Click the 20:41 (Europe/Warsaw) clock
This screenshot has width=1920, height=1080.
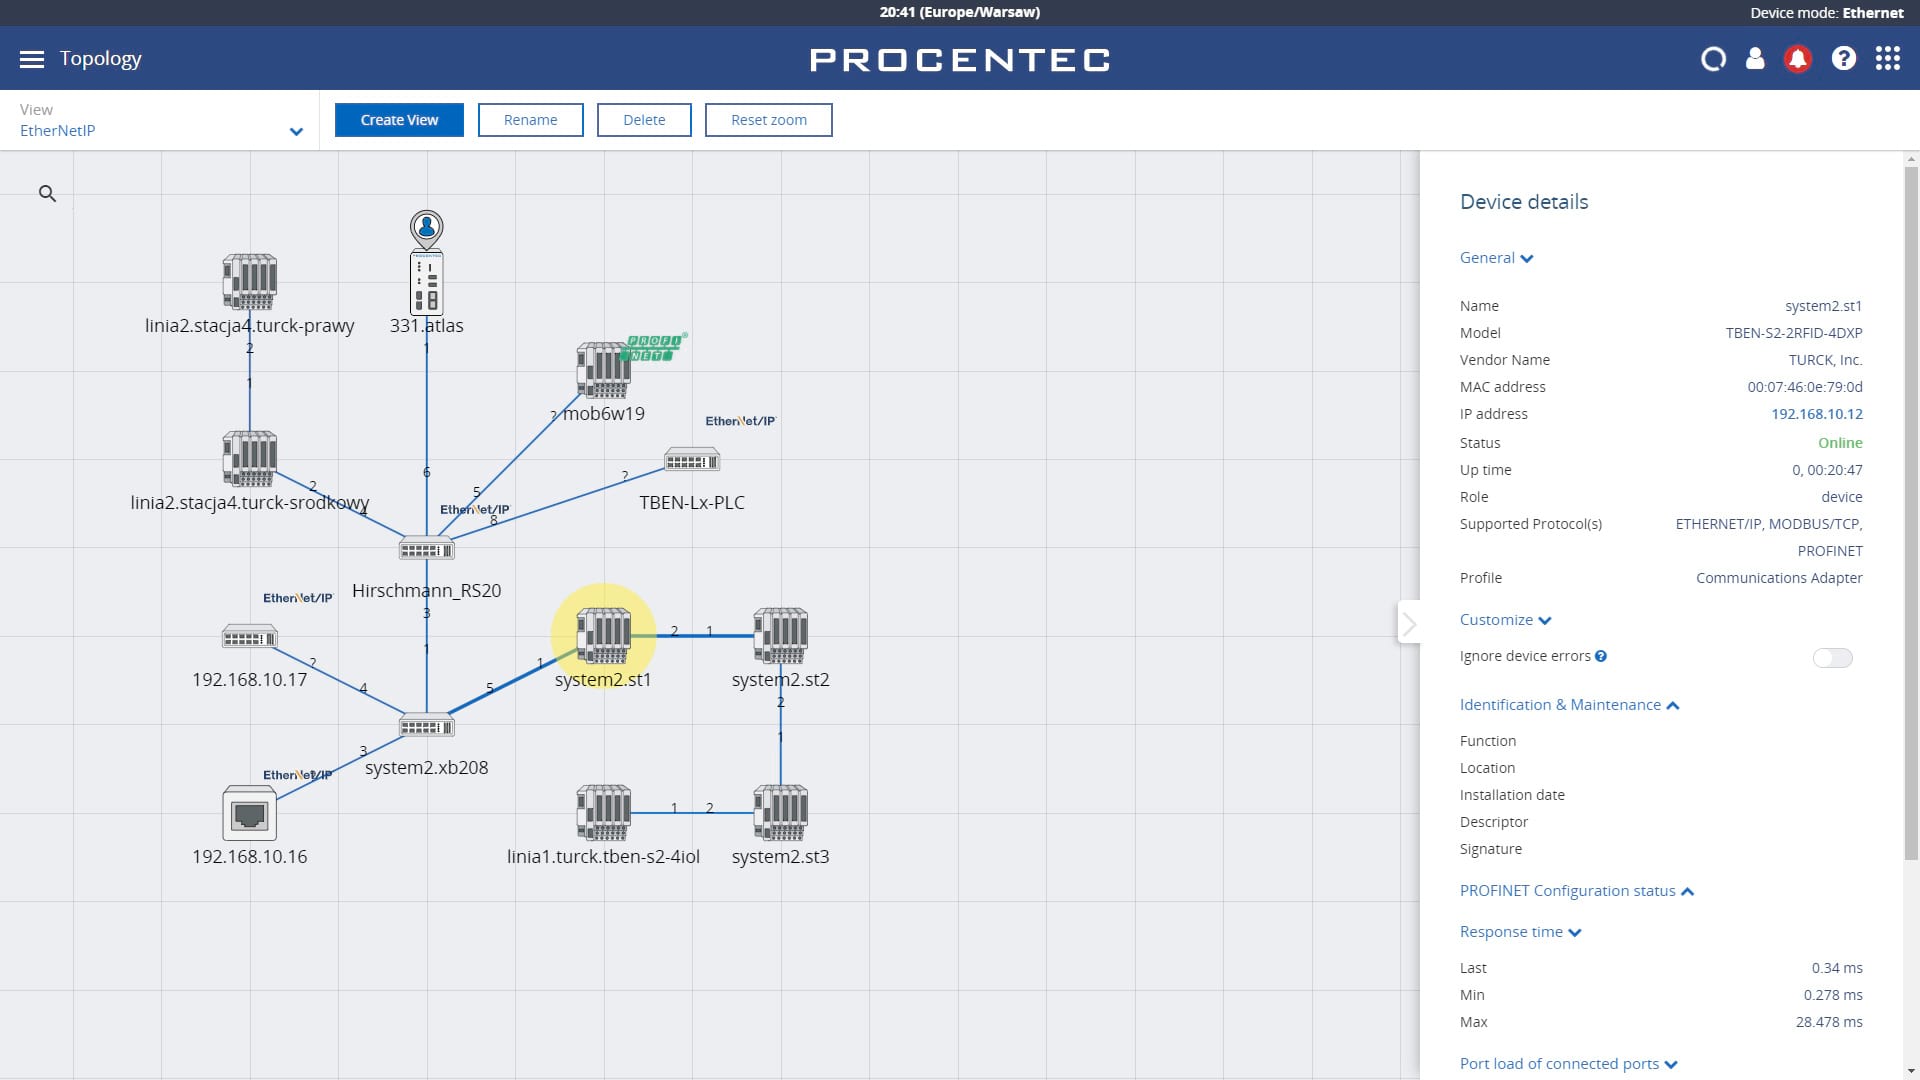(x=959, y=13)
